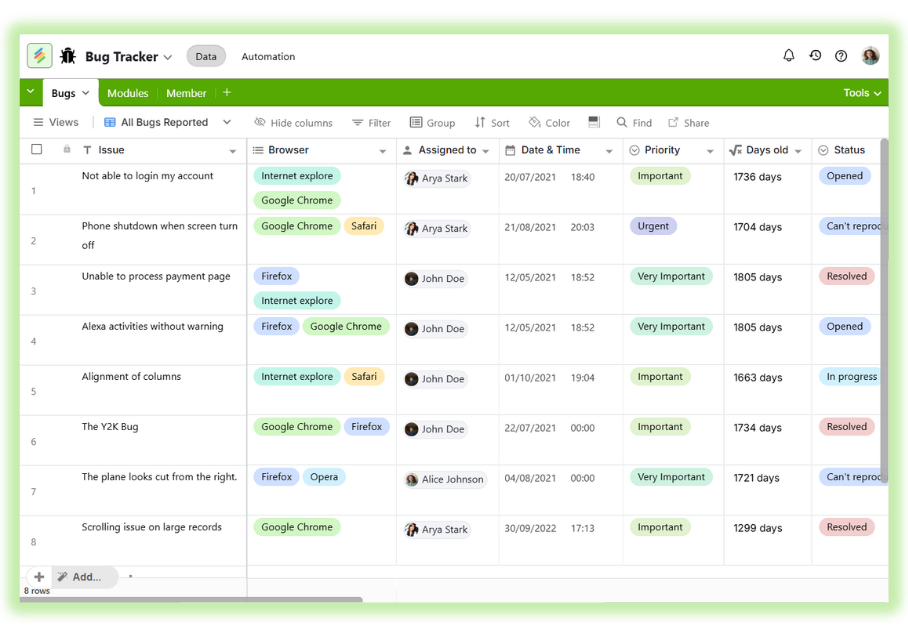Open the Color formatting tool
The width and height of the screenshot is (908, 637).
549,123
